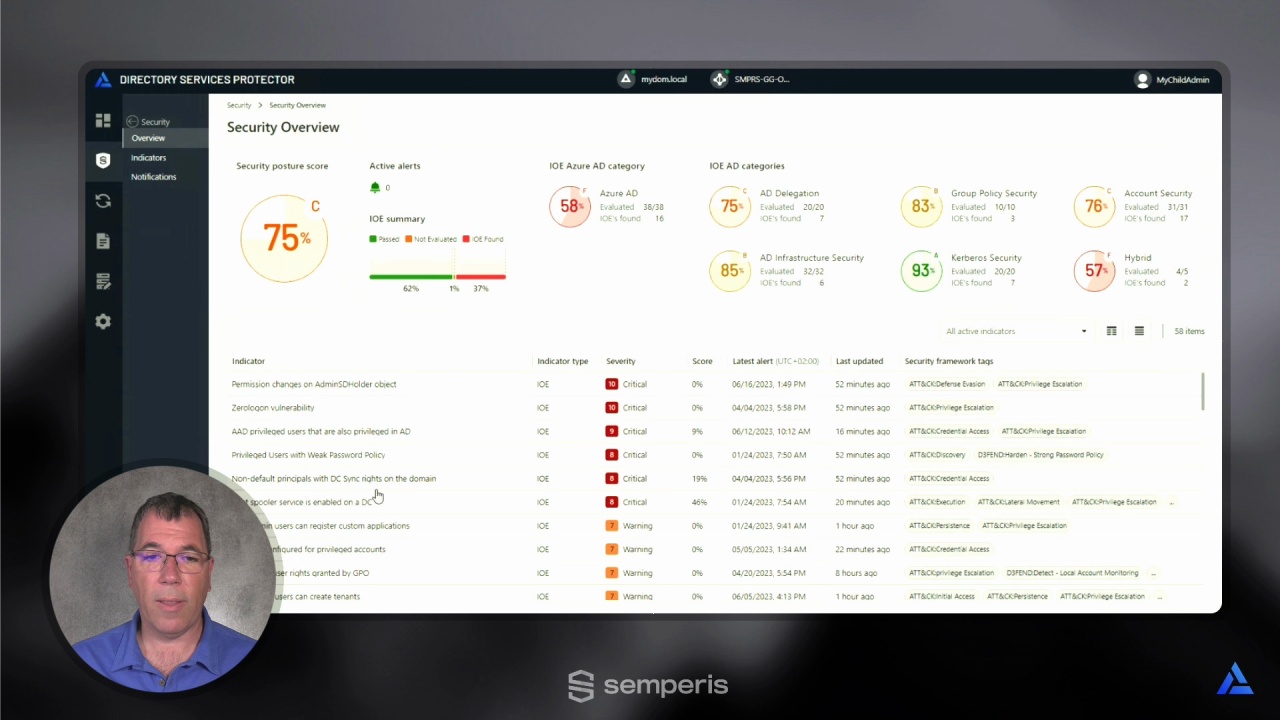Click the mydom.local domain icon

pyautogui.click(x=626, y=79)
